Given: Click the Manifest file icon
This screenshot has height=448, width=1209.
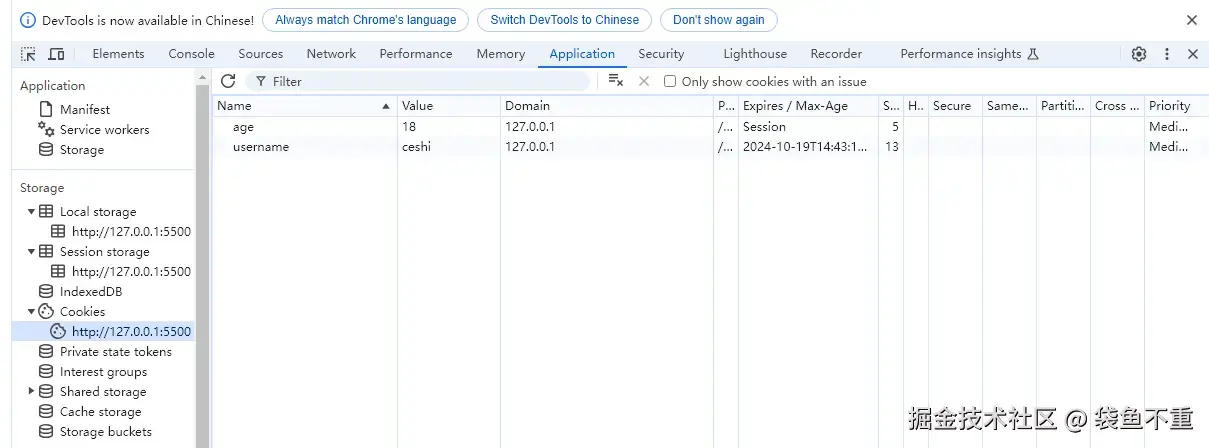Looking at the screenshot, I should point(46,109).
